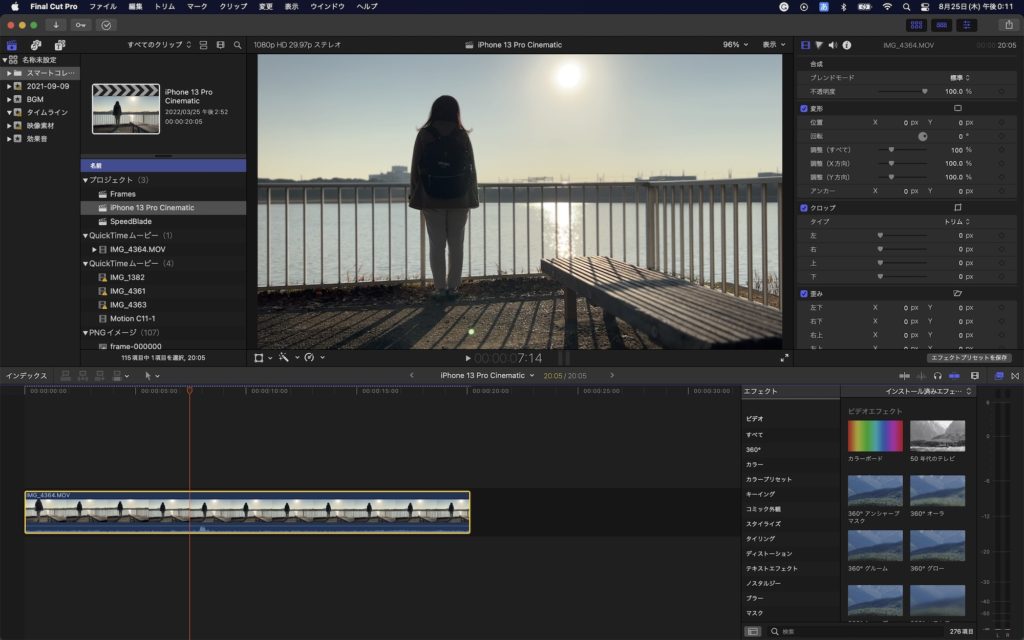The image size is (1024, 640).
Task: Expand the 2021-09-09 event in sidebar
Action: pos(9,86)
